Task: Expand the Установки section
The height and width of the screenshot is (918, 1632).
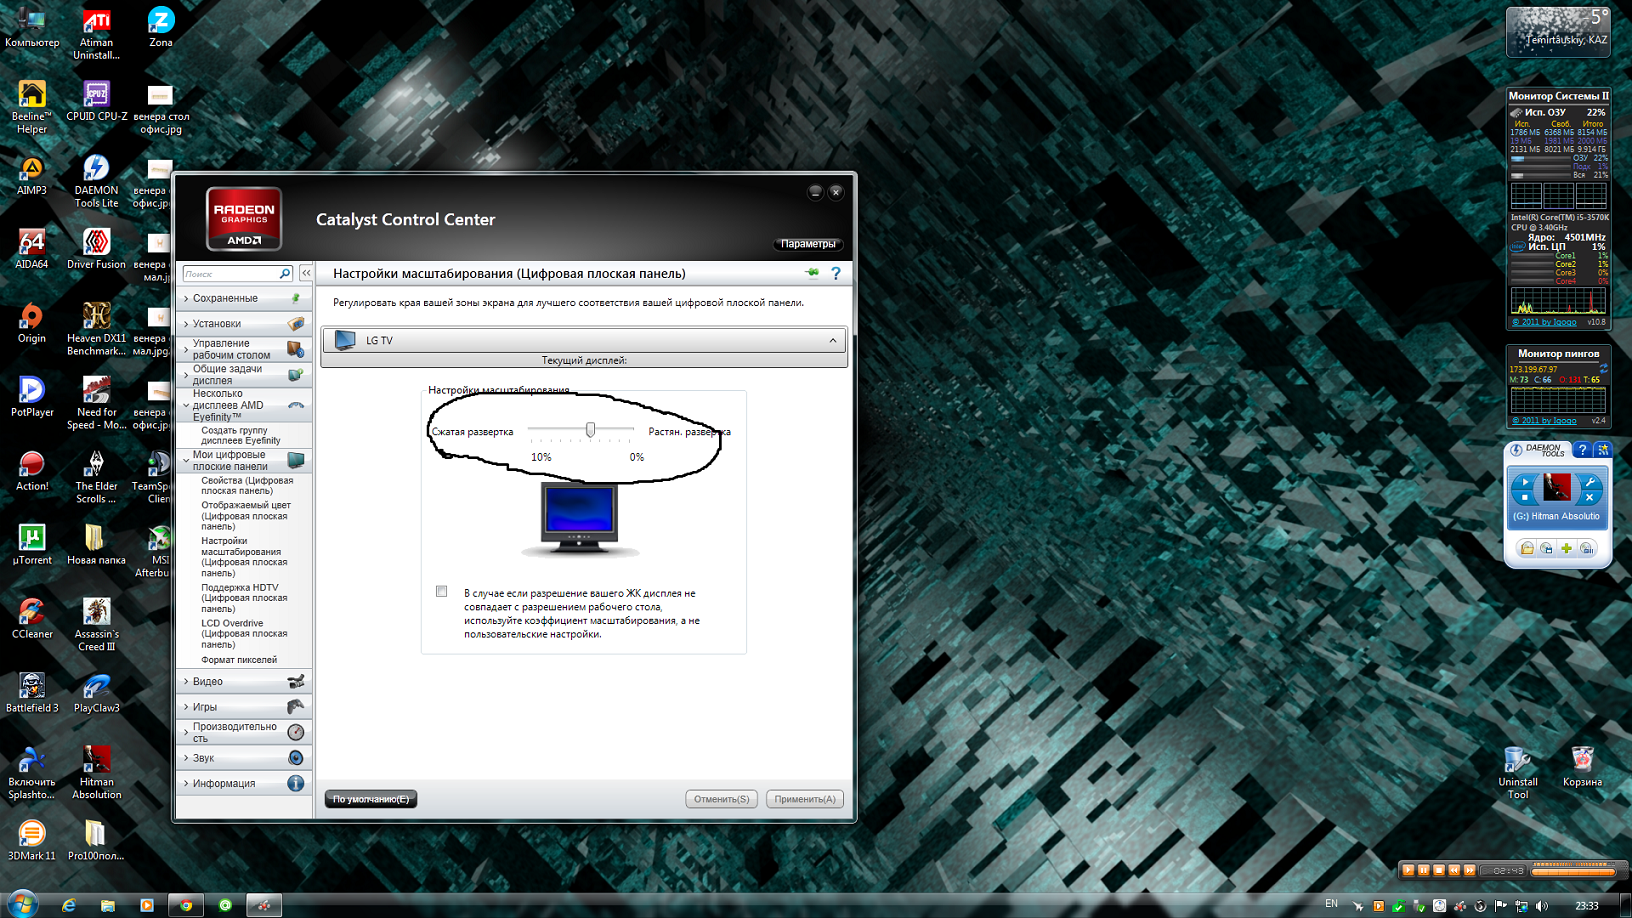Action: coord(244,324)
